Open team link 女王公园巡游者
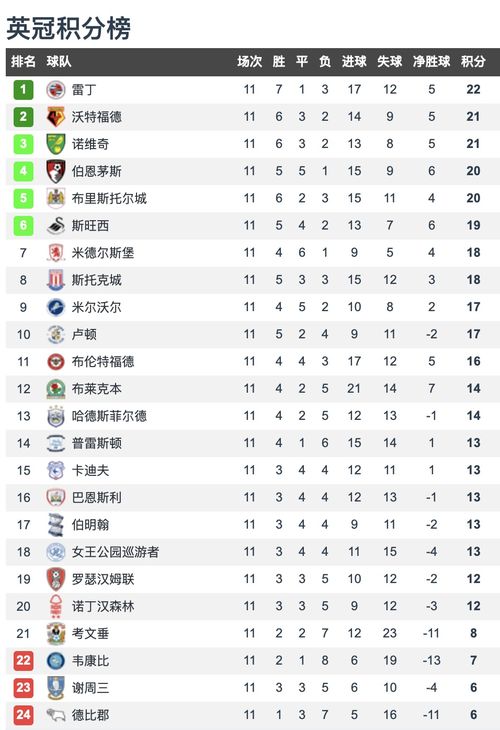Viewport: 500px width, 730px height. point(115,552)
